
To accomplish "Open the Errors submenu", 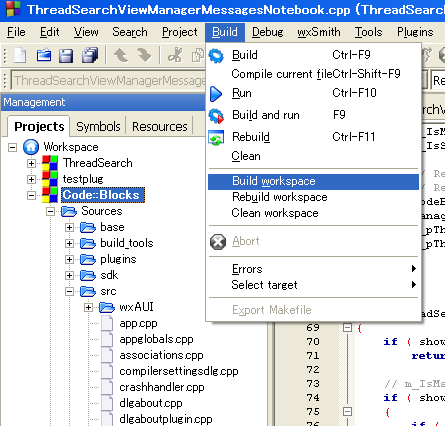I will (313, 269).
